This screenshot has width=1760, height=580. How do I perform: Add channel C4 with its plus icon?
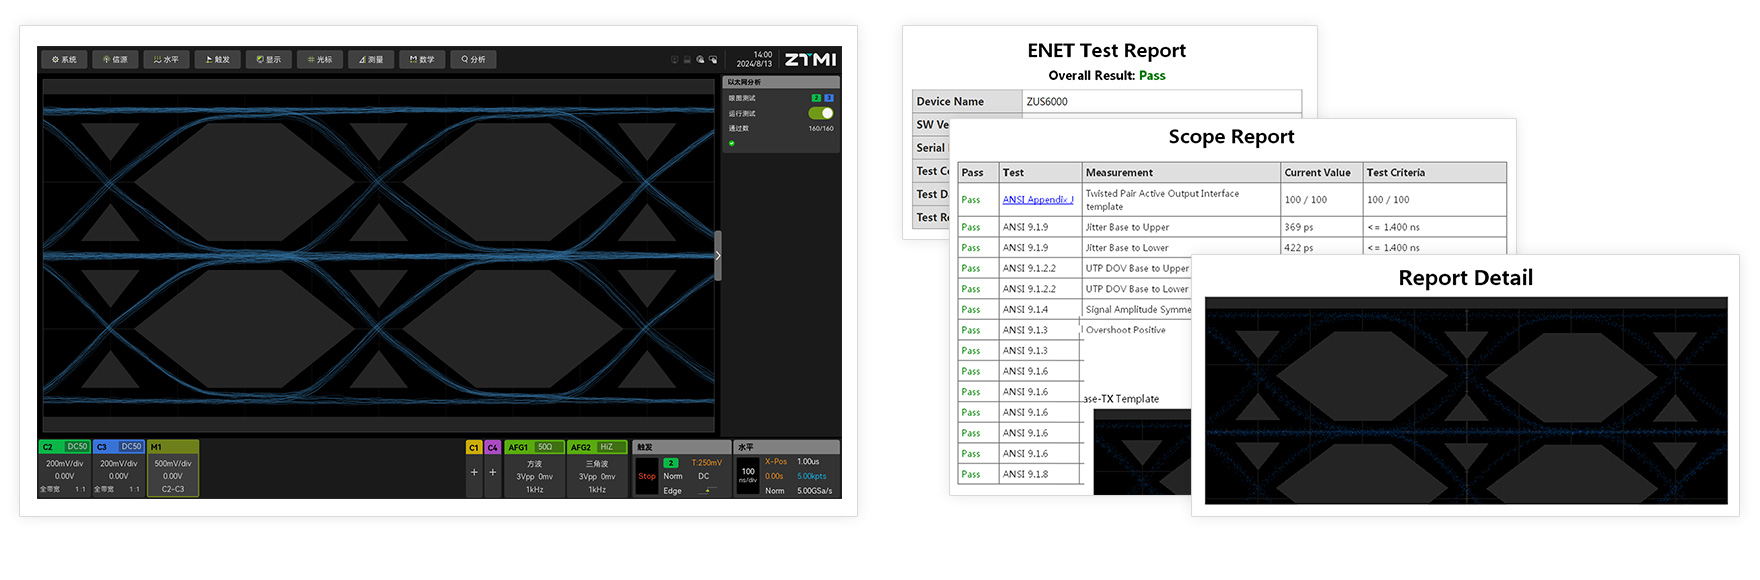click(x=492, y=472)
